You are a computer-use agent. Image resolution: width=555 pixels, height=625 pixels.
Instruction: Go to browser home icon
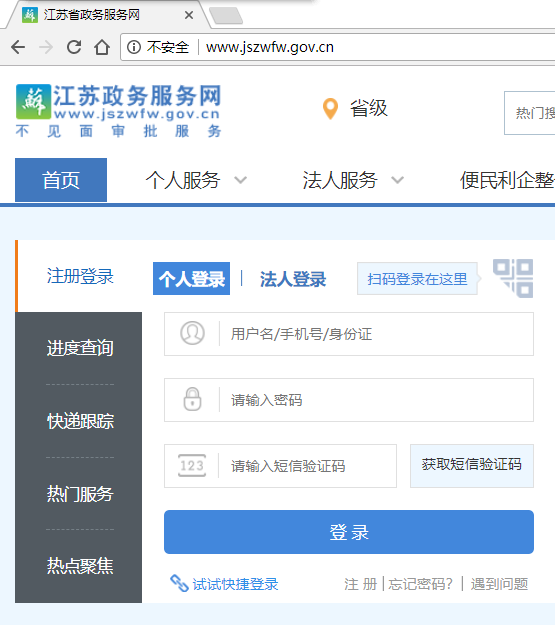pos(102,47)
